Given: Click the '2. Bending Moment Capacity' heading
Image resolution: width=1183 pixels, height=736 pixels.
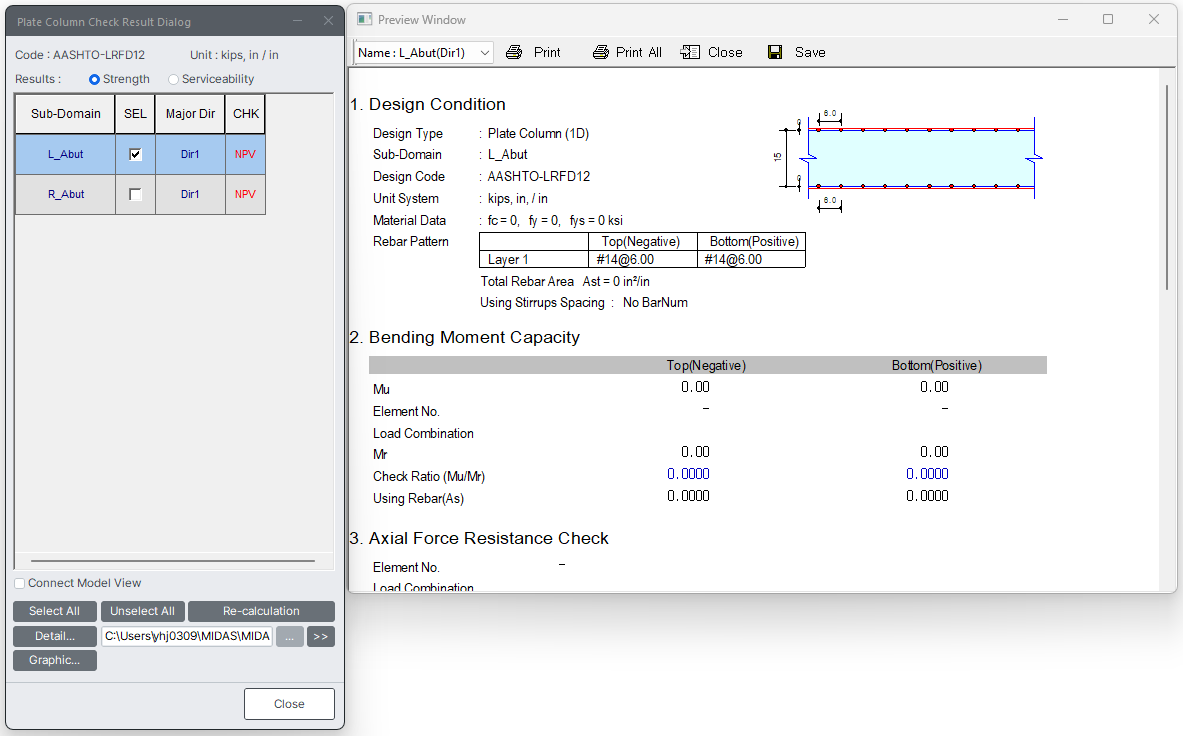Looking at the screenshot, I should 465,337.
